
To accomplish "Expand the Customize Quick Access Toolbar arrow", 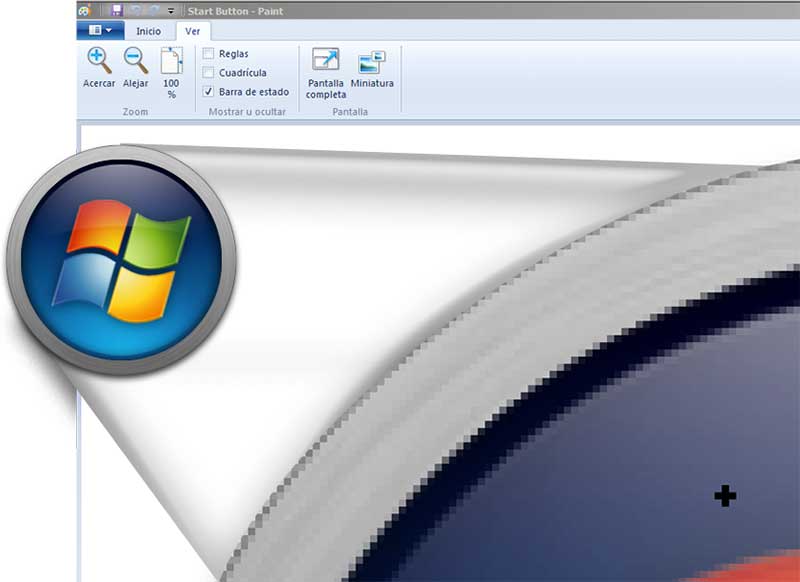I will [x=171, y=11].
